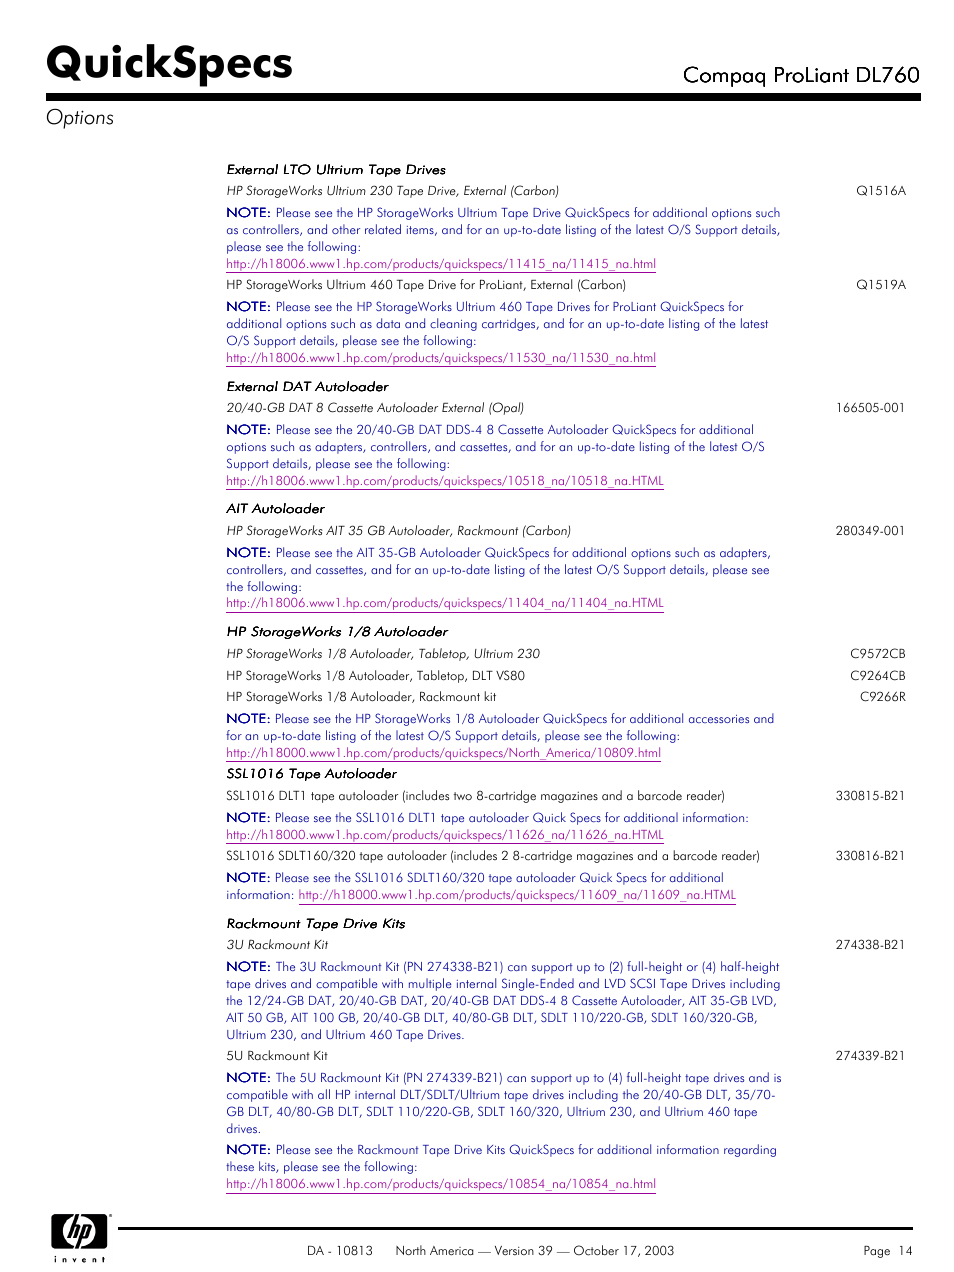954x1272 pixels.
Task: Click the Options section label
Action: [x=80, y=118]
